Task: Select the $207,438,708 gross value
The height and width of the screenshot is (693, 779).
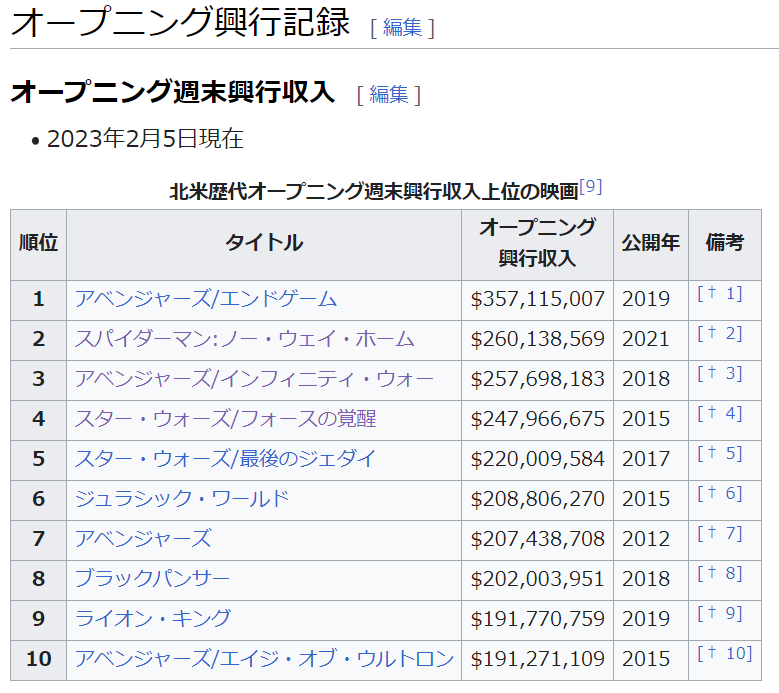Action: coord(538,539)
